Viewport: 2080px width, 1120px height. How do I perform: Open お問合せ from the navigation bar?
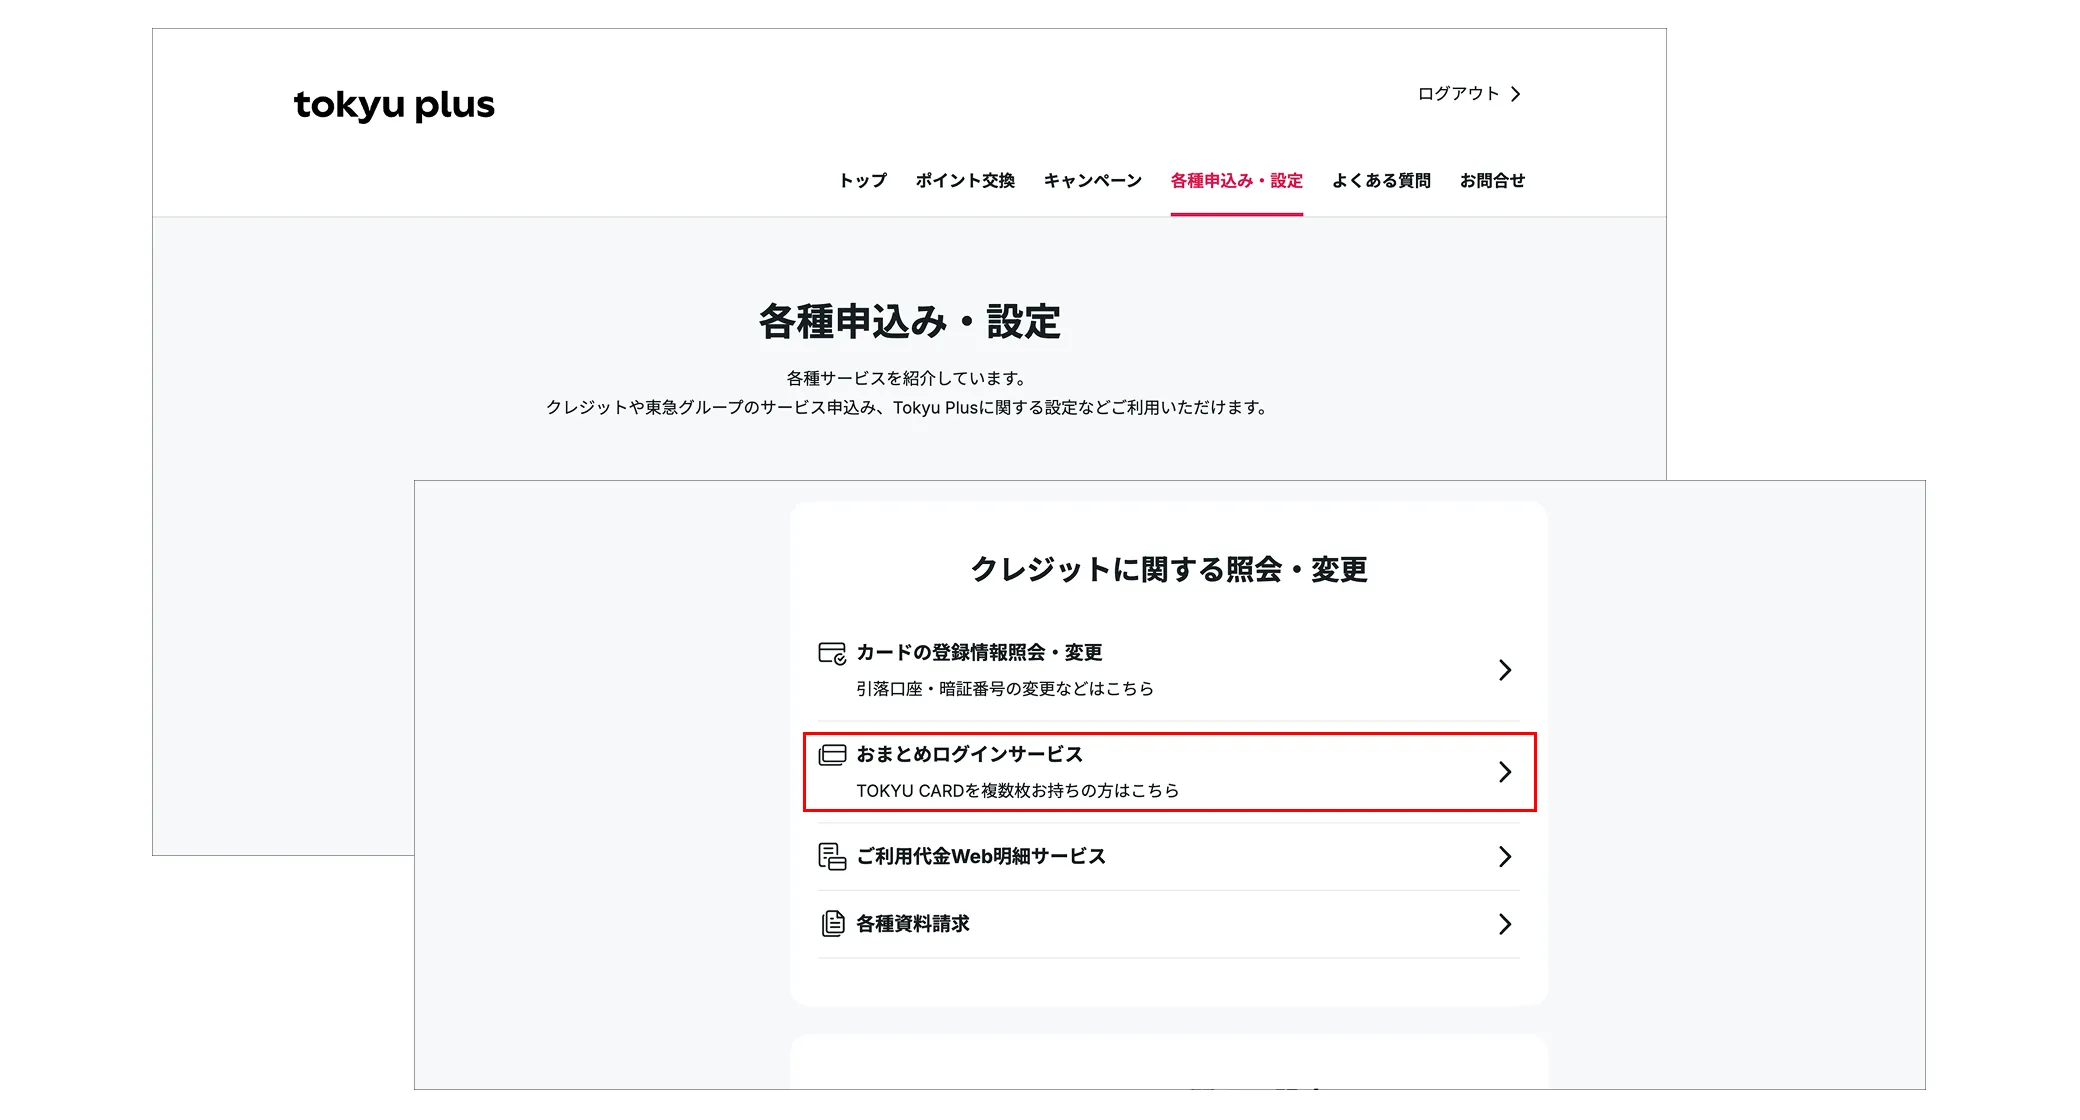pyautogui.click(x=1492, y=181)
